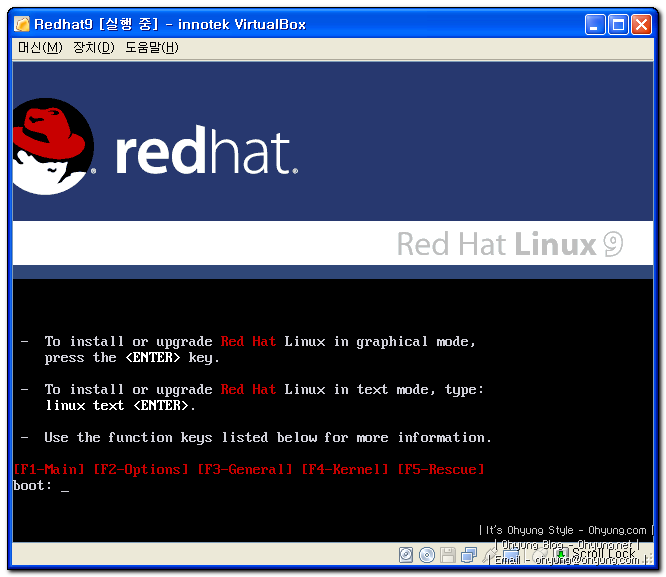This screenshot has width=666, height=577.
Task: Click the VirtualBox title bar icon
Action: tap(21, 24)
